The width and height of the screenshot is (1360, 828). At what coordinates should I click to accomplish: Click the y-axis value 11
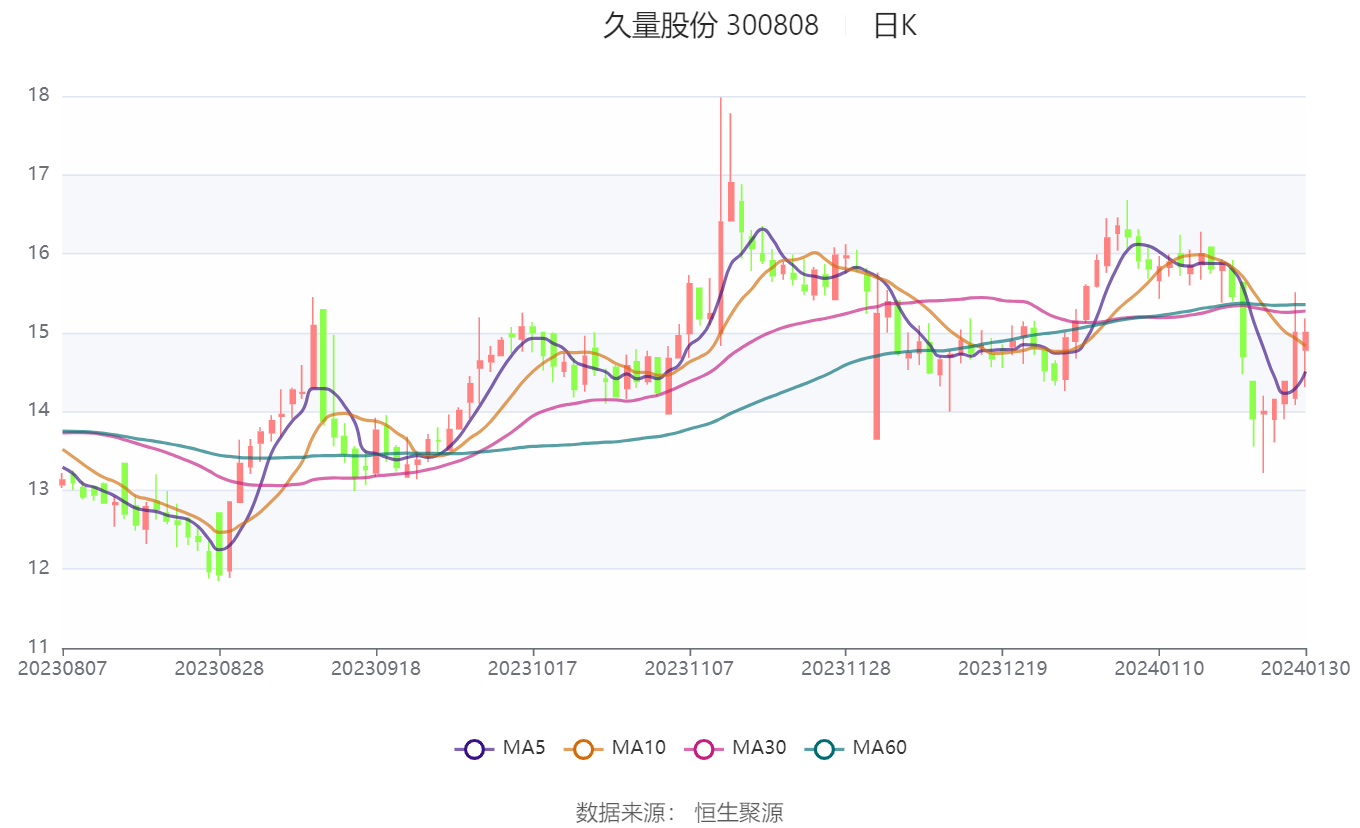pos(39,647)
